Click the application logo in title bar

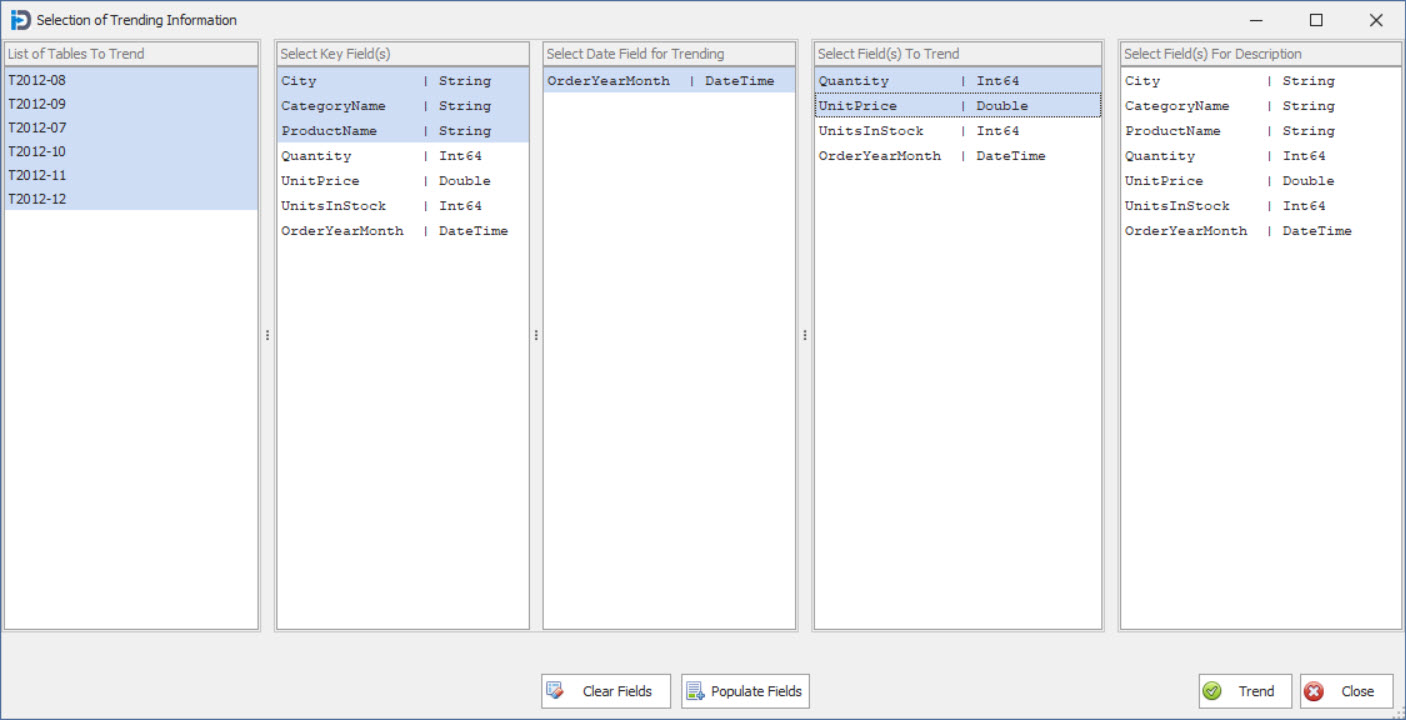point(20,20)
